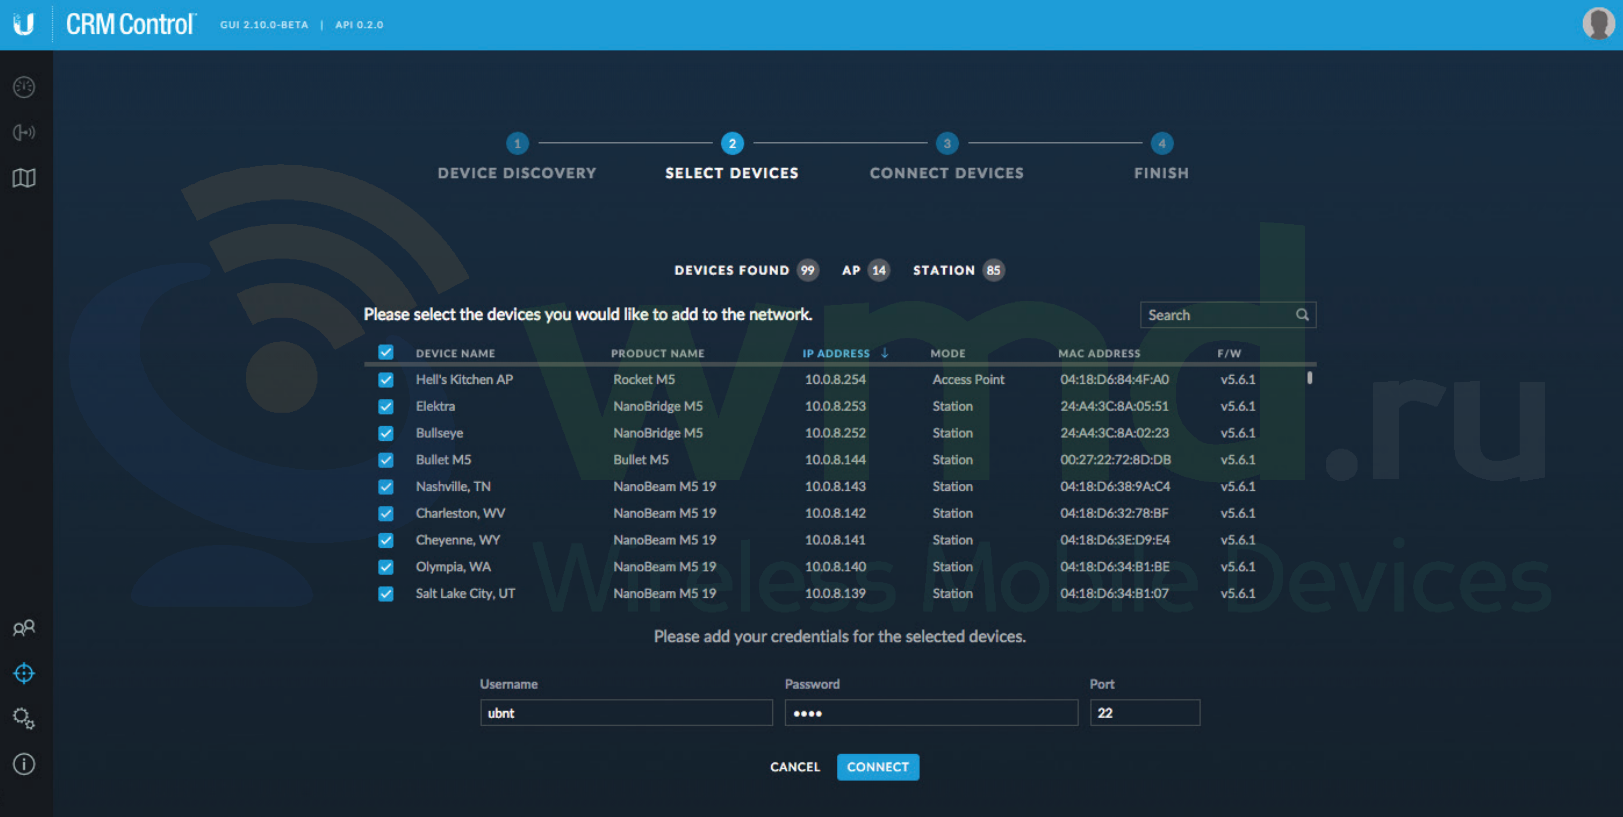Open the dashboard gauge sidebar icon
The image size is (1623, 817).
(x=24, y=88)
